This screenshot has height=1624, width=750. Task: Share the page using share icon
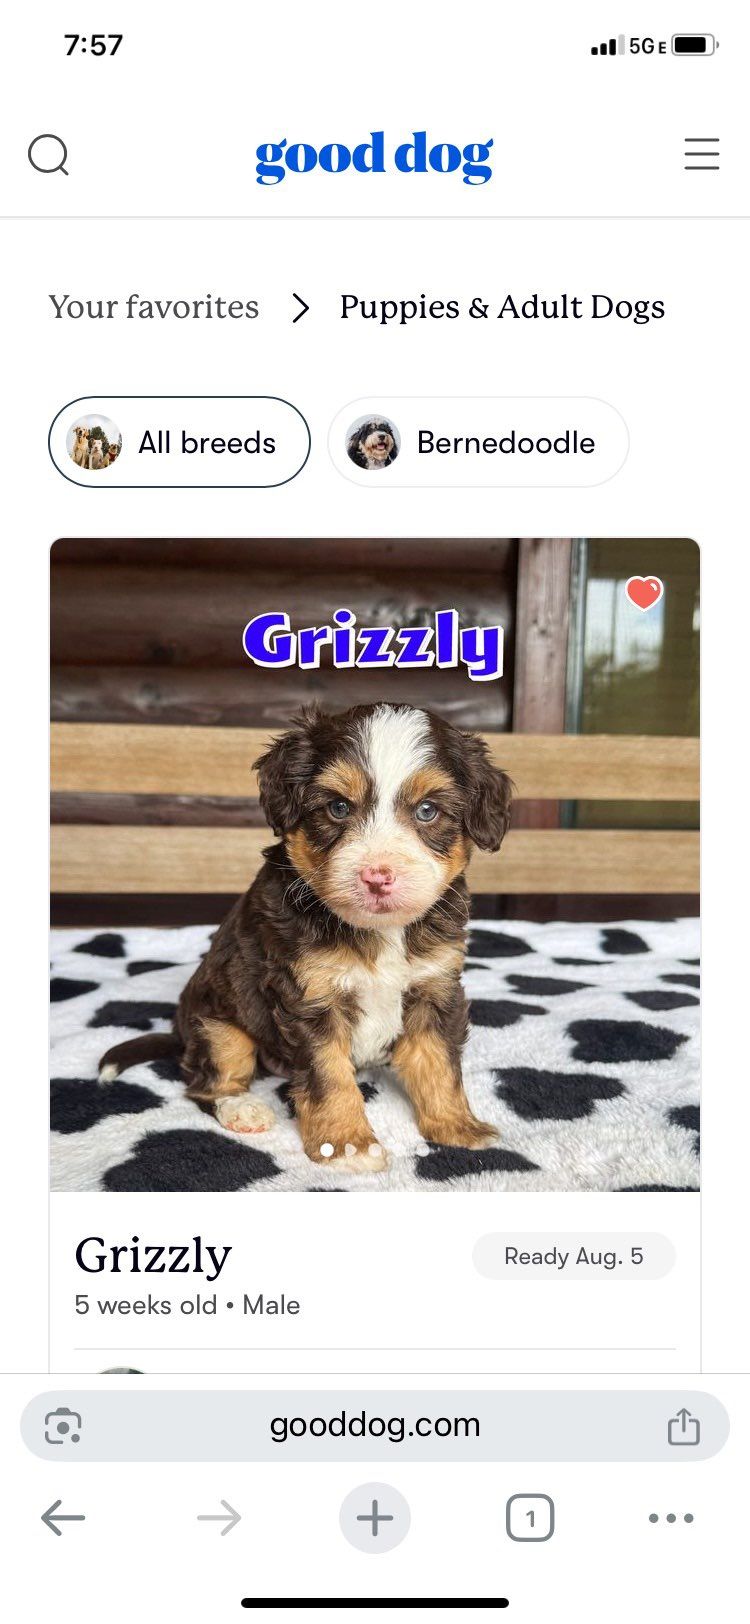click(x=684, y=1425)
